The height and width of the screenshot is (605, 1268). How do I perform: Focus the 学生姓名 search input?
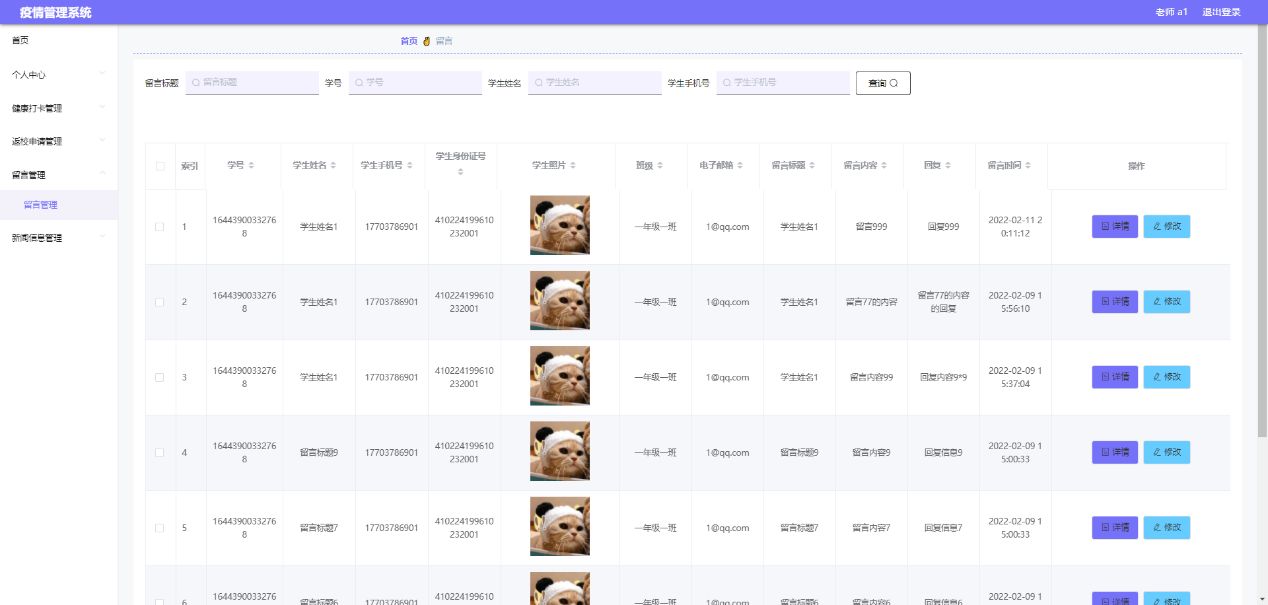pyautogui.click(x=595, y=82)
